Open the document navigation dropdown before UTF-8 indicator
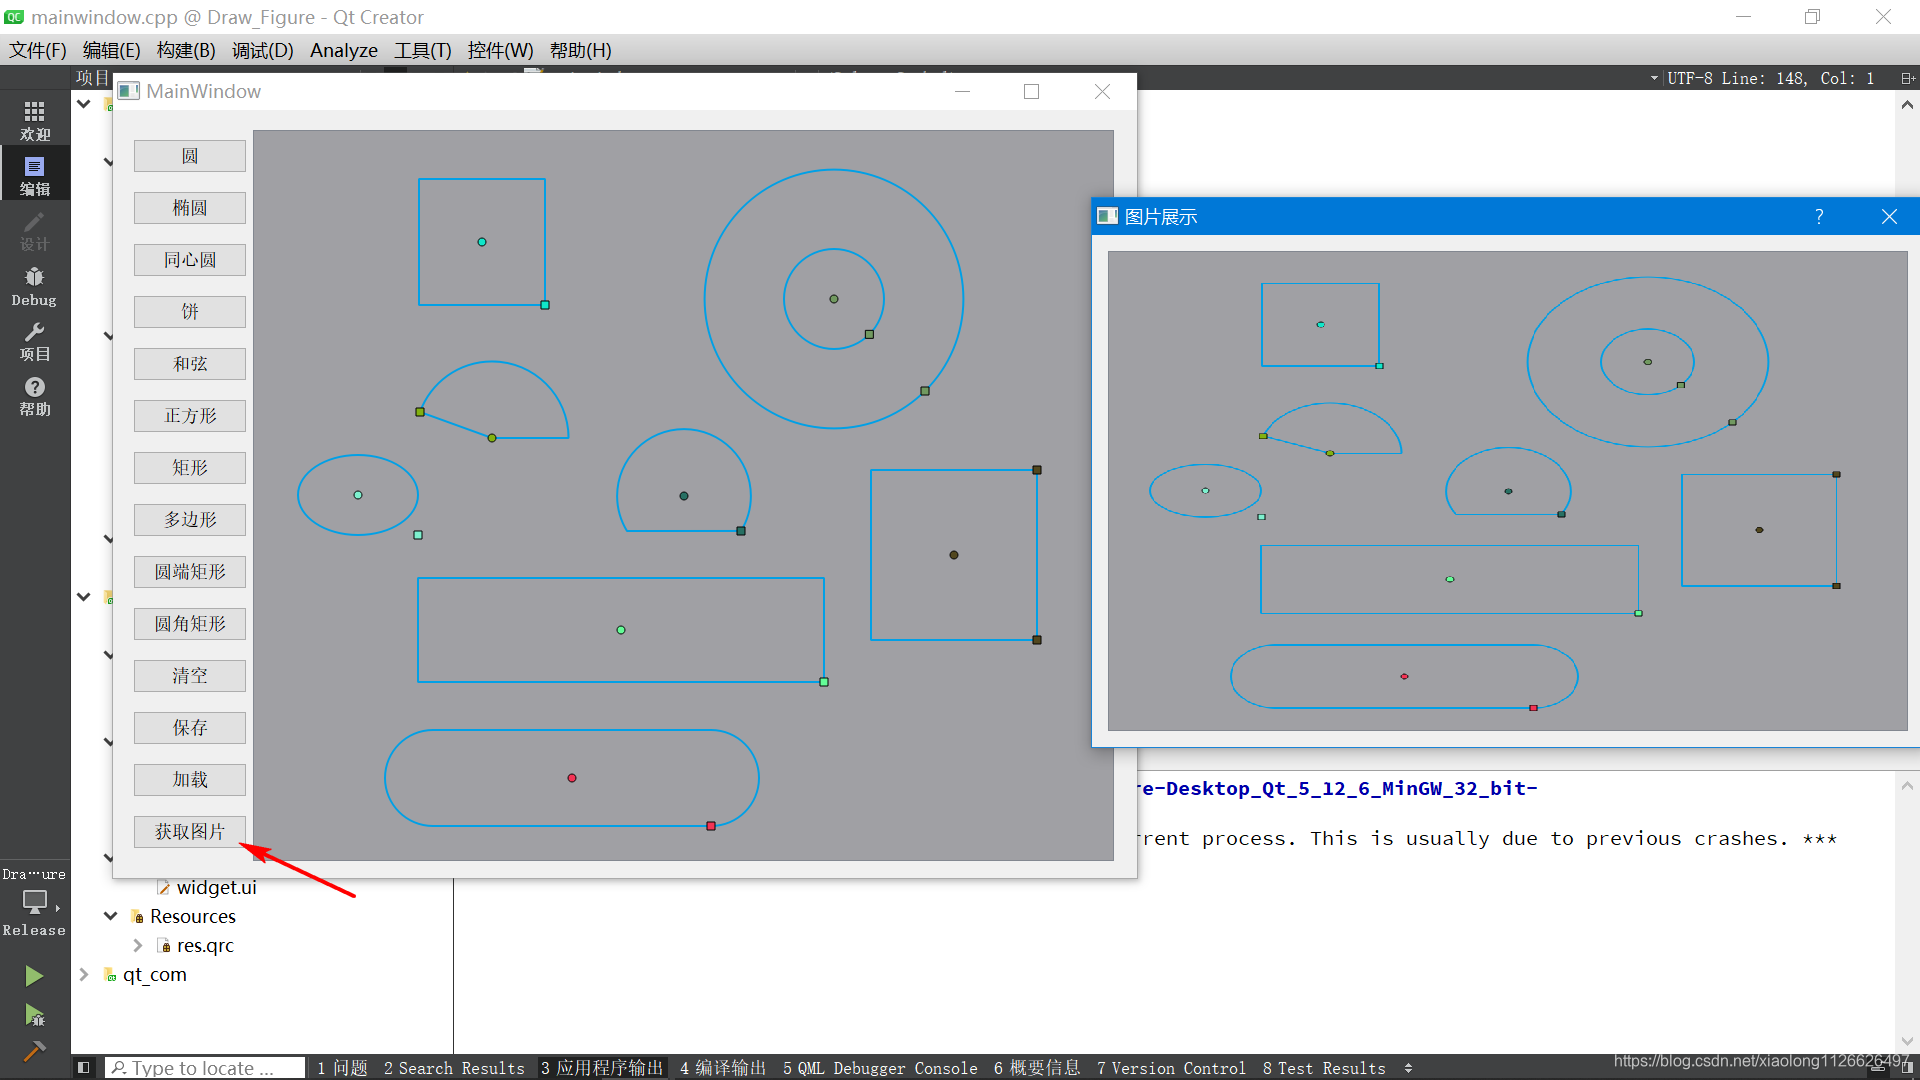1920x1080 pixels. [1654, 77]
